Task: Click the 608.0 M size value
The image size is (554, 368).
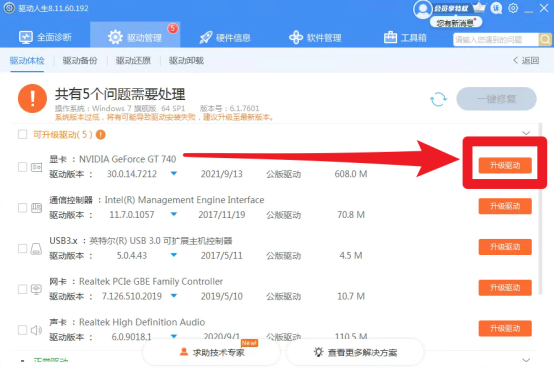Action: click(x=351, y=174)
